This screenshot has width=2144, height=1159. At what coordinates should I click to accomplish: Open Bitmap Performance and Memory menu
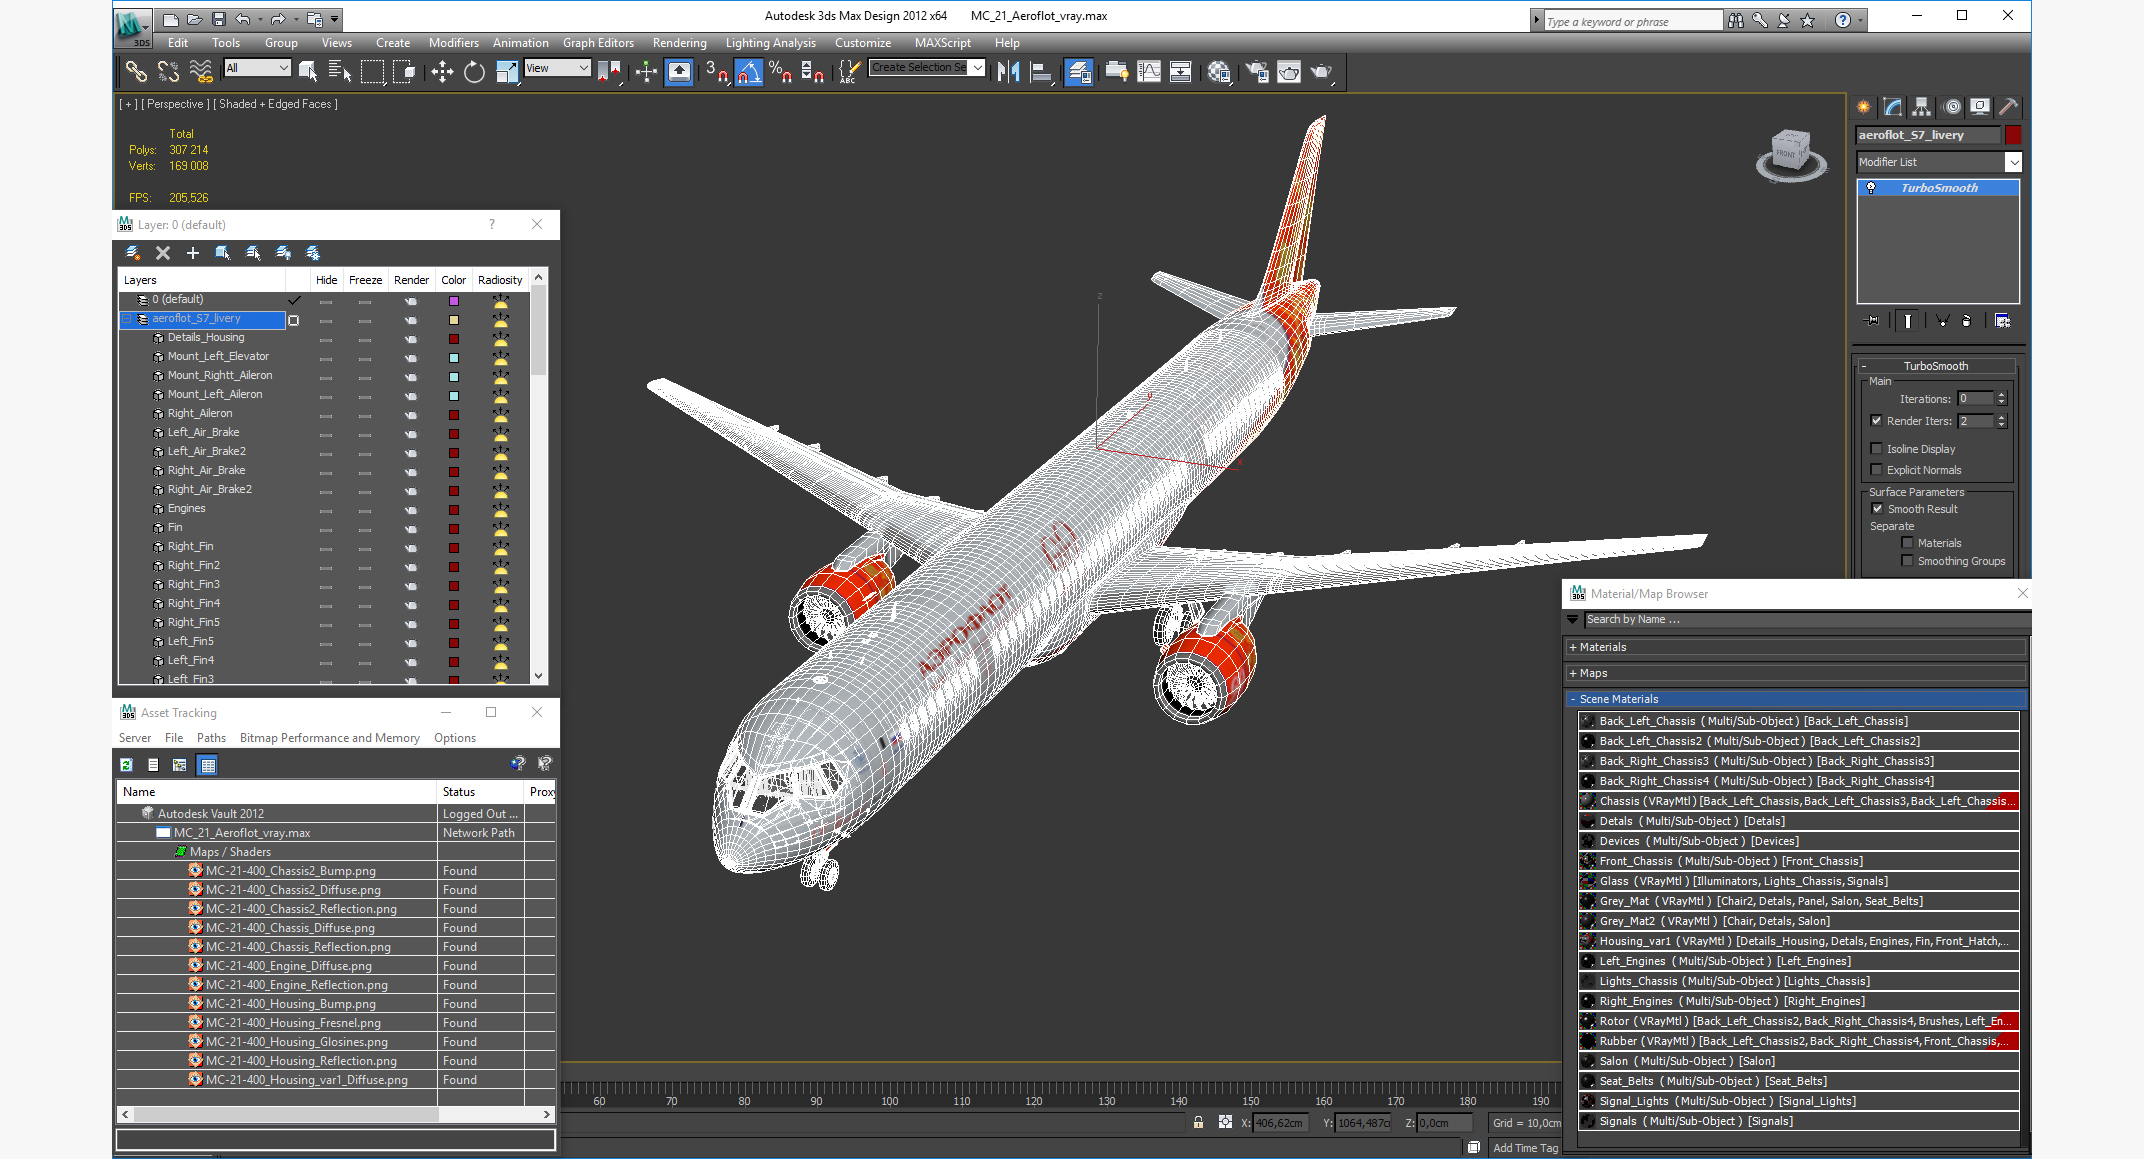click(329, 738)
